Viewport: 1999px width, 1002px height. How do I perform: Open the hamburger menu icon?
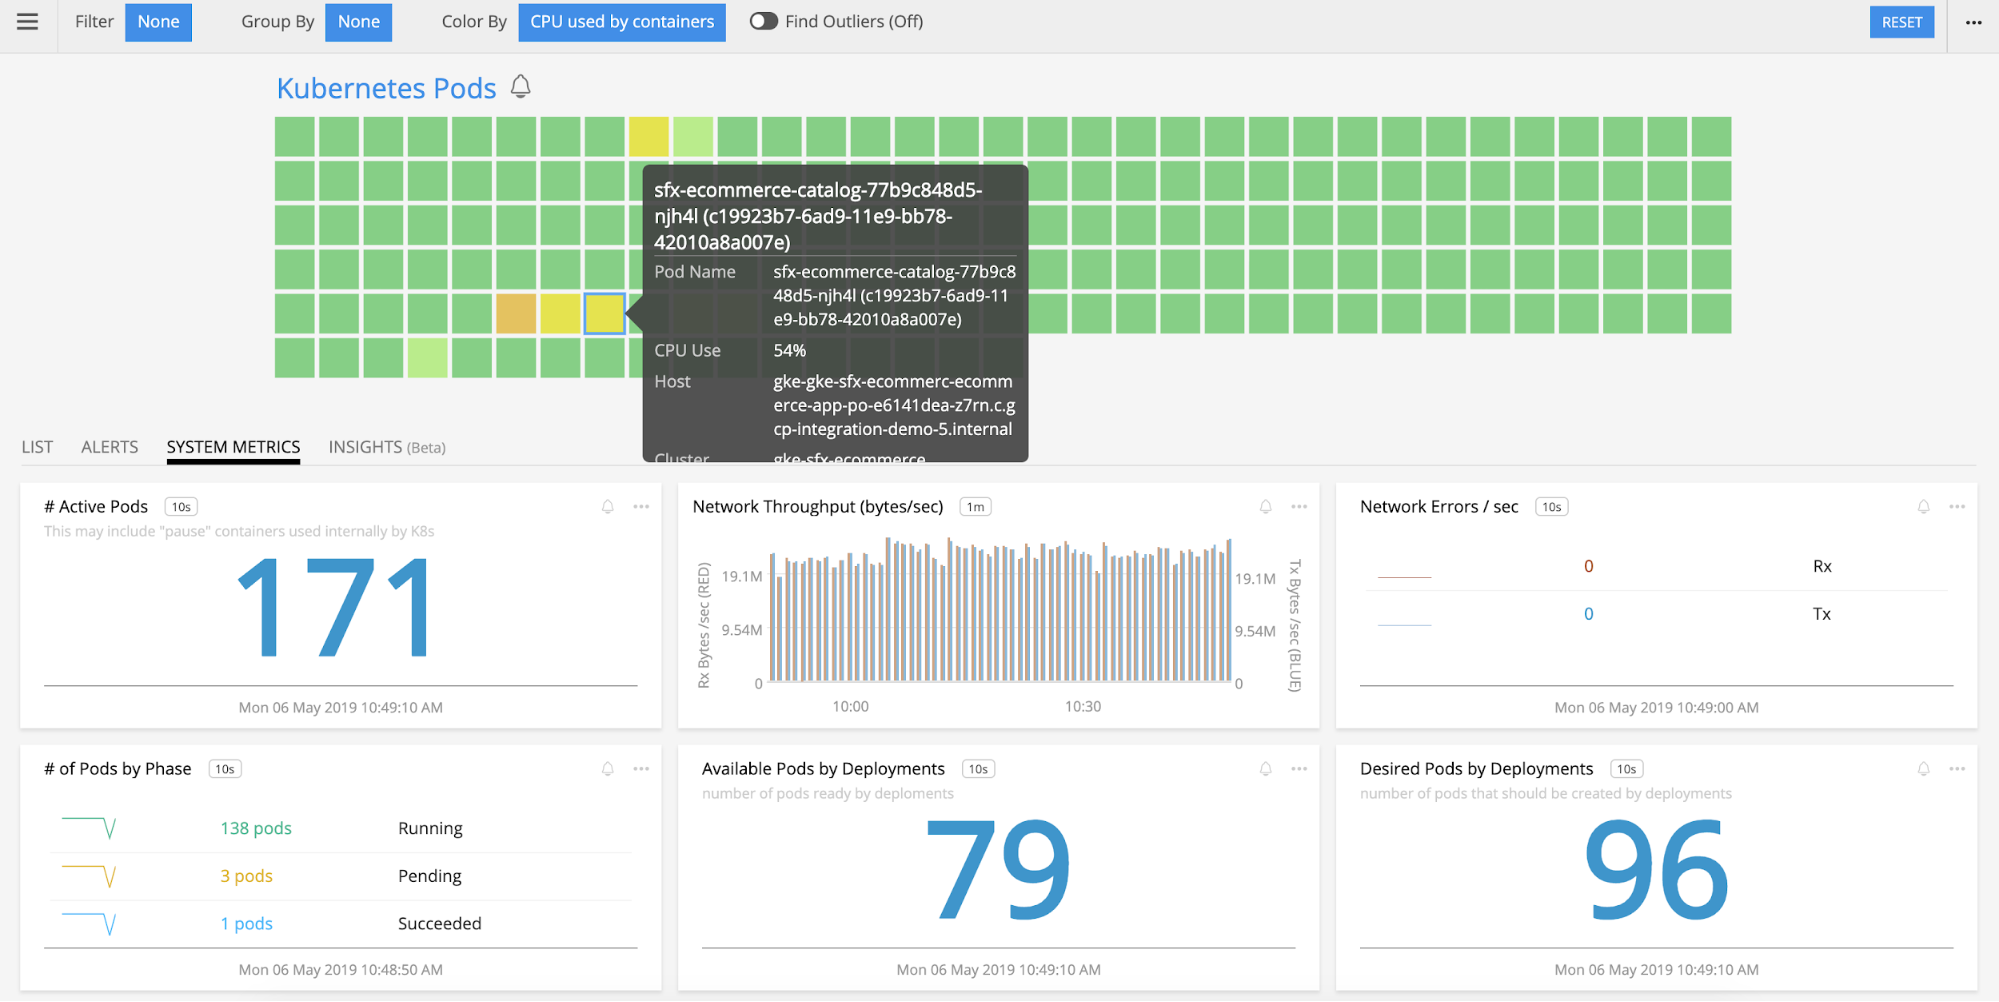coord(28,22)
